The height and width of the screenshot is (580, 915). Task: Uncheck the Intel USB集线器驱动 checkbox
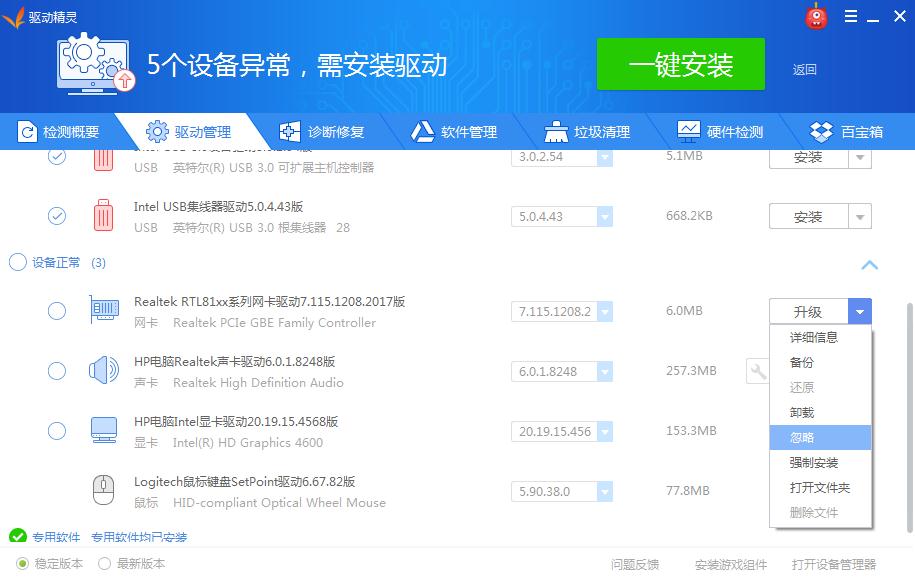[x=57, y=215]
